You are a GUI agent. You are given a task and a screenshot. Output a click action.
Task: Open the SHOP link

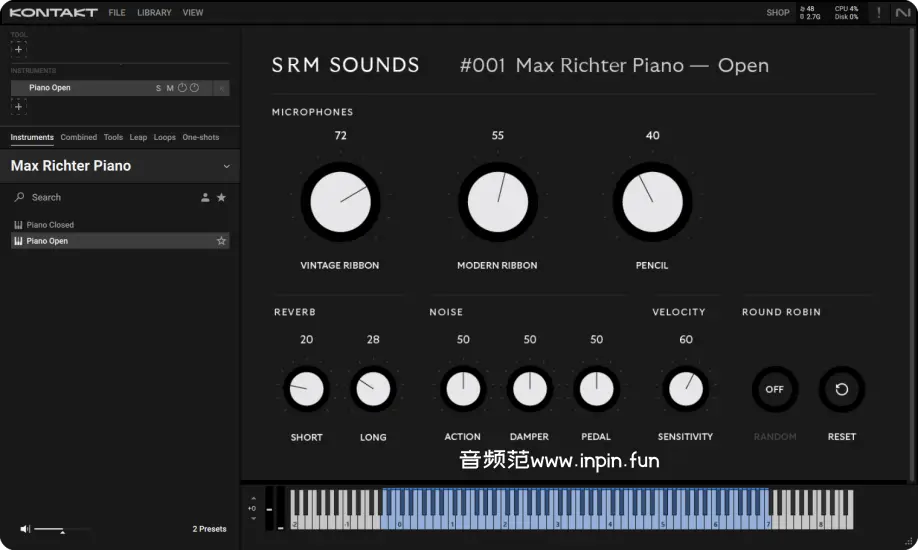coord(777,13)
